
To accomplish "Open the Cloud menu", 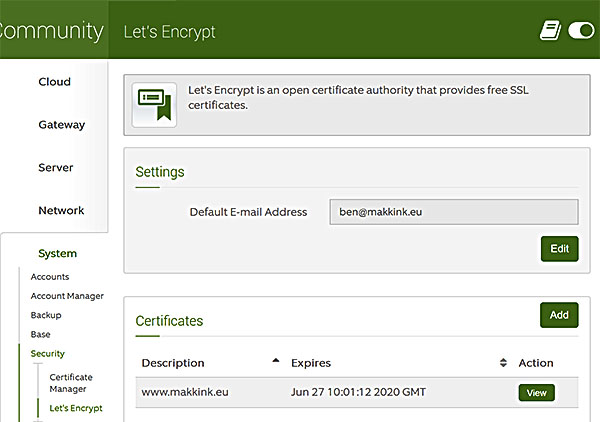I will [54, 82].
